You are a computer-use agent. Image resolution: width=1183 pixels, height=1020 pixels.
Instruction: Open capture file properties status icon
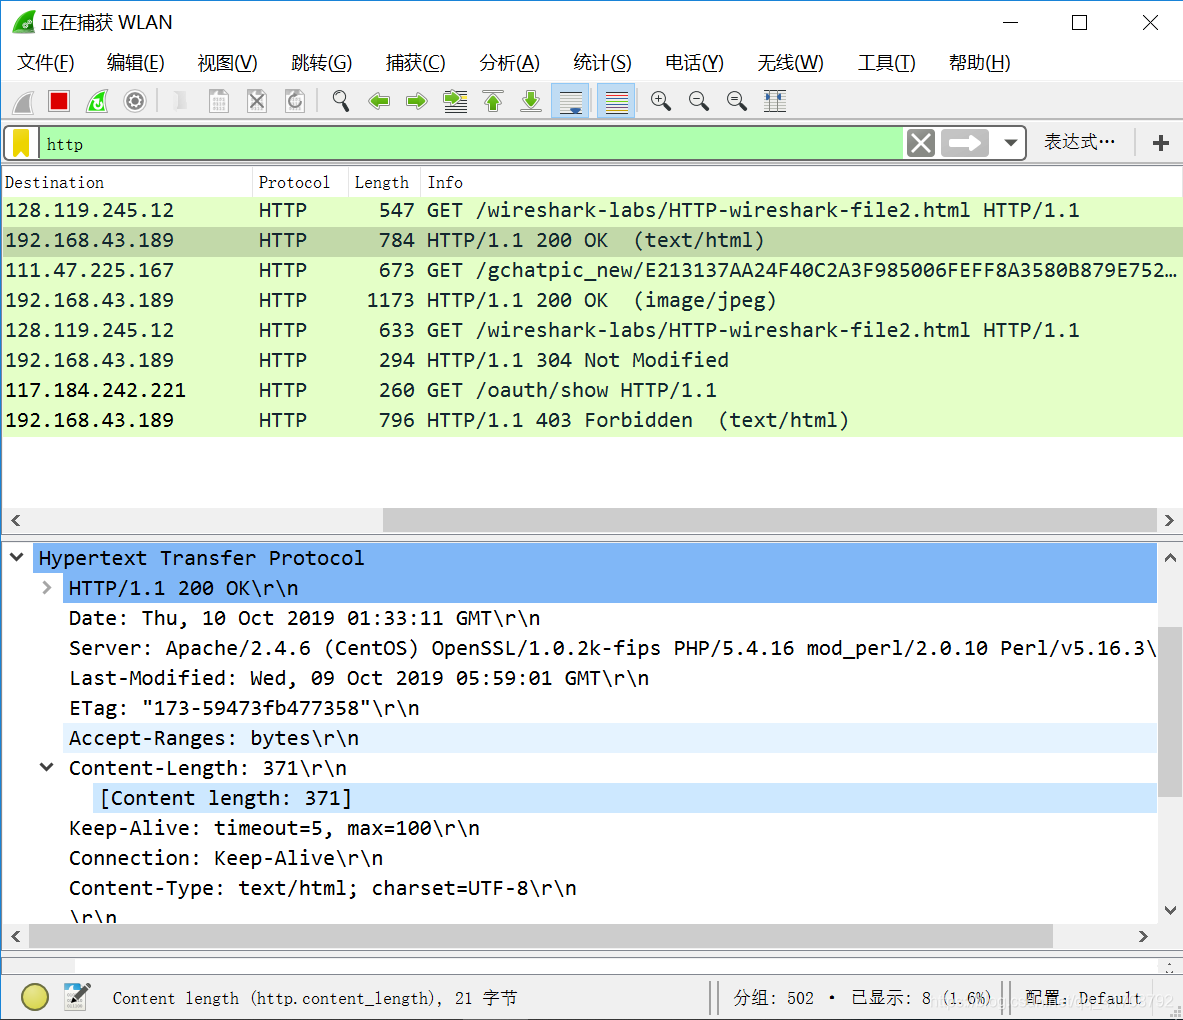(77, 997)
